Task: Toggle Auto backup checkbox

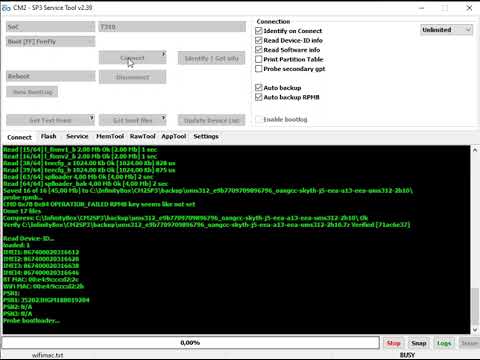Action: coord(259,88)
